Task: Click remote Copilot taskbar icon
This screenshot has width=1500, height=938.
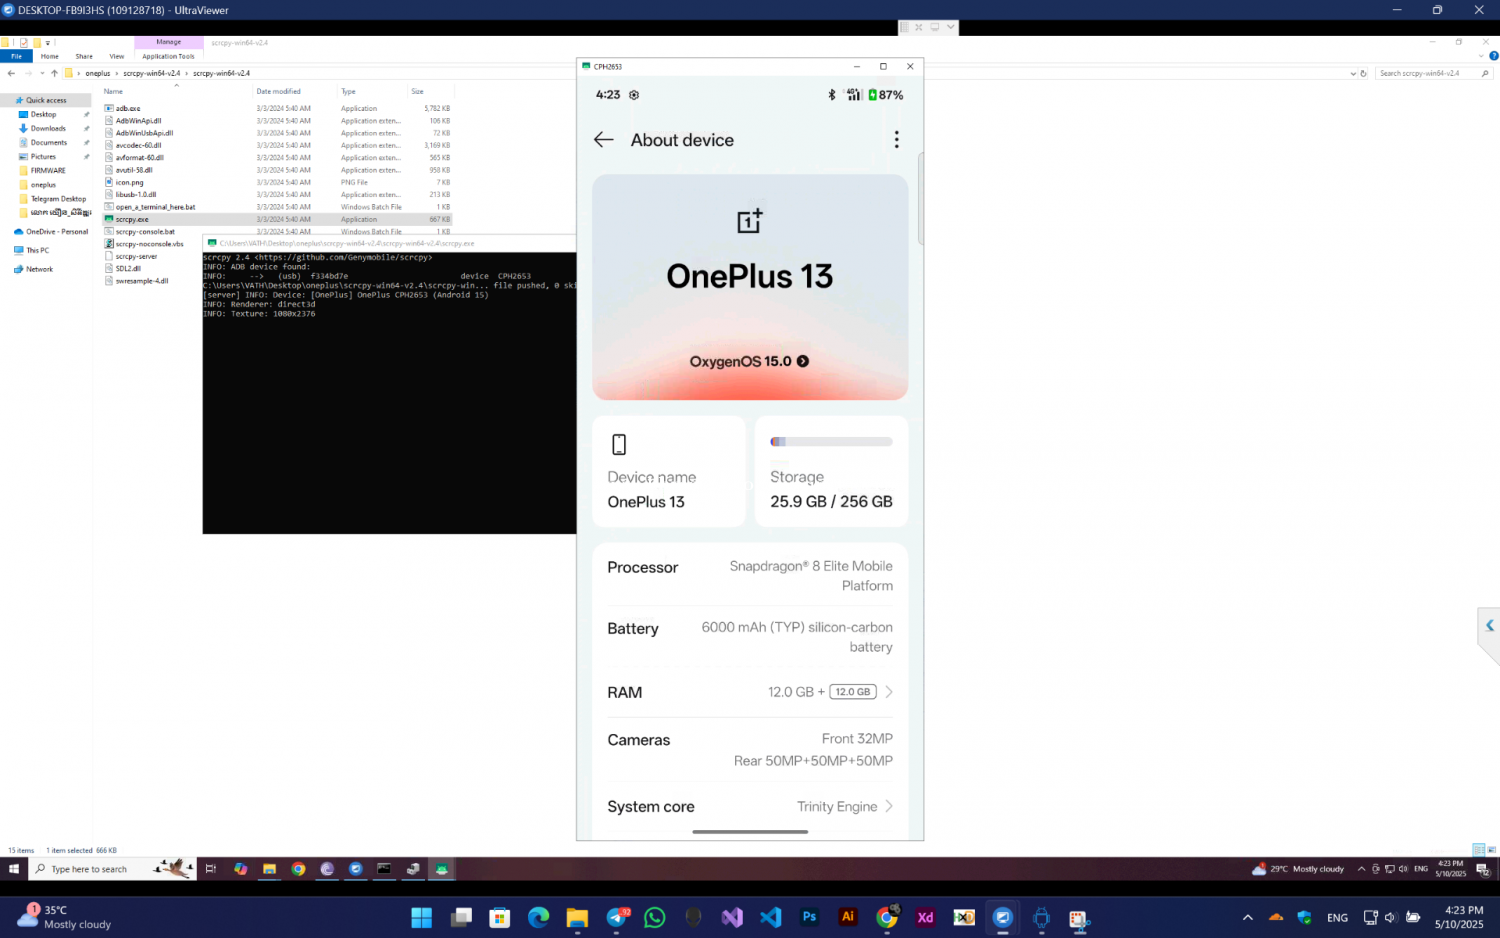Action: tap(240, 869)
